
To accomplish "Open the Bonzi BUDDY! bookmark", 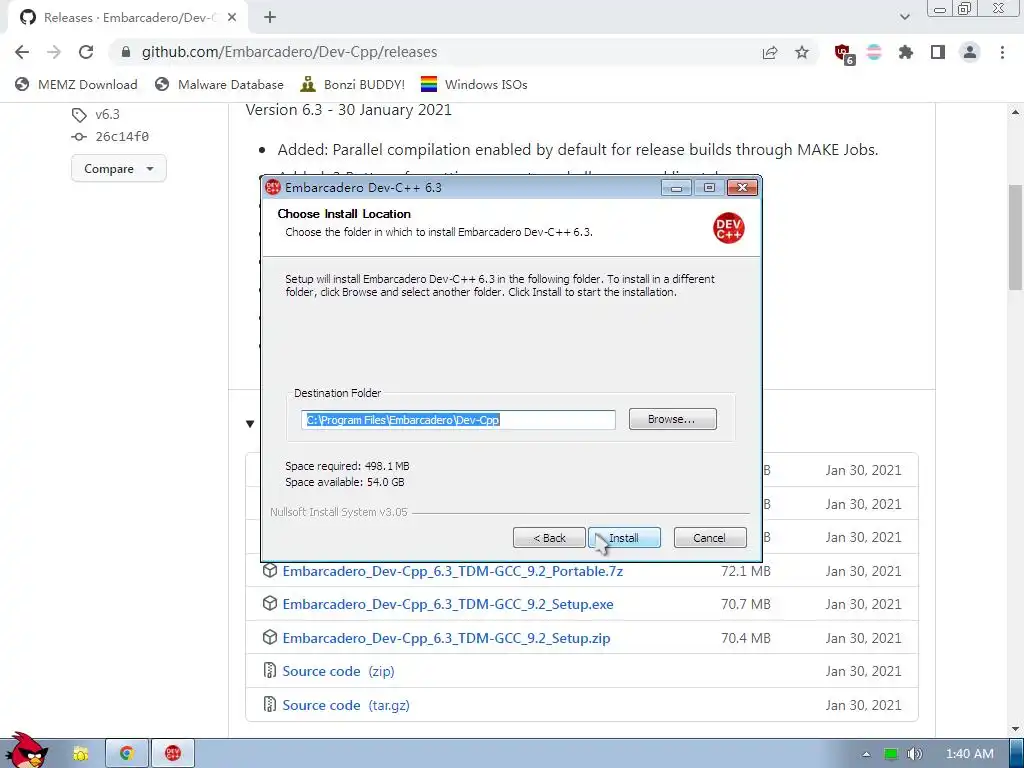I will pyautogui.click(x=353, y=84).
